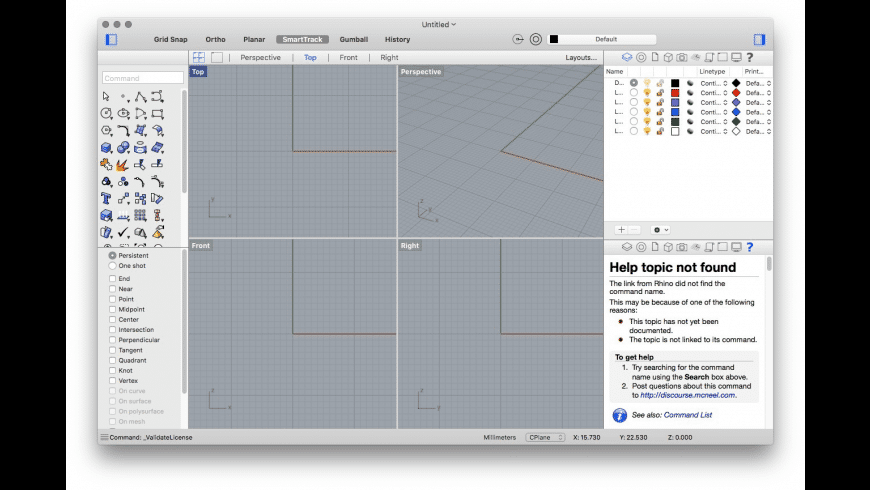Viewport: 870px width, 490px height.
Task: Click the camera icon in the inspector toolbar
Action: pos(681,57)
